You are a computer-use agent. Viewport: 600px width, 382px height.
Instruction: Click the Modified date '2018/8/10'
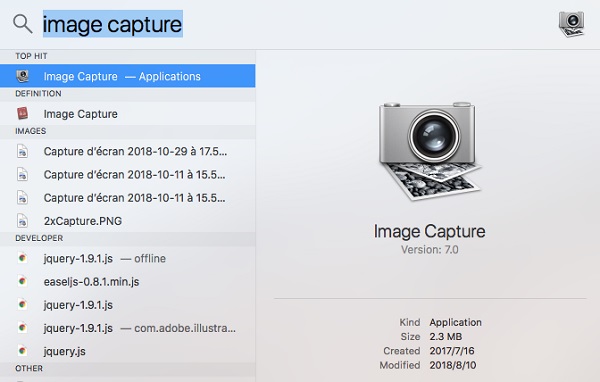click(x=453, y=365)
